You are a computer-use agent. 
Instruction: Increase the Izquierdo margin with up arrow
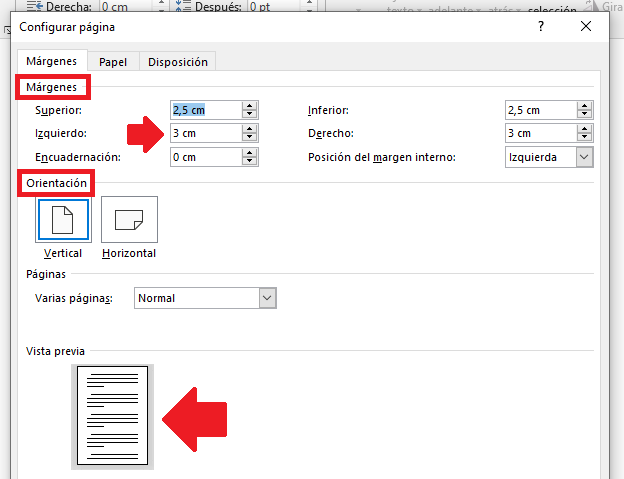click(250, 129)
